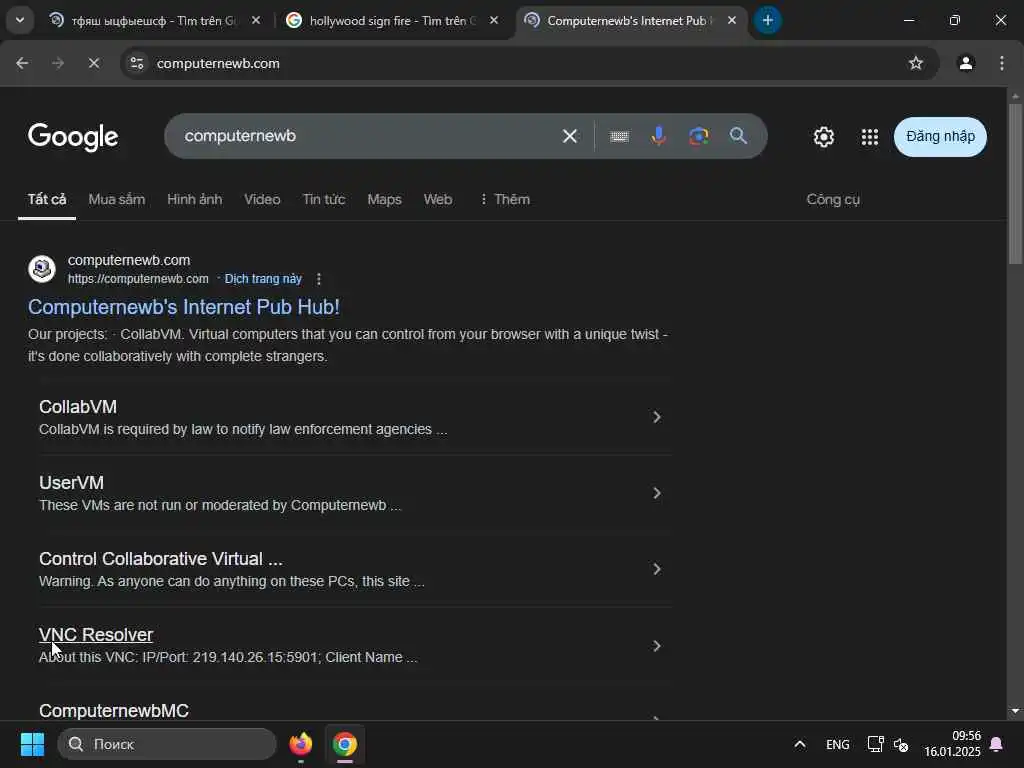Submit search with magnifier icon
Screen dimensions: 1024x768
738,136
